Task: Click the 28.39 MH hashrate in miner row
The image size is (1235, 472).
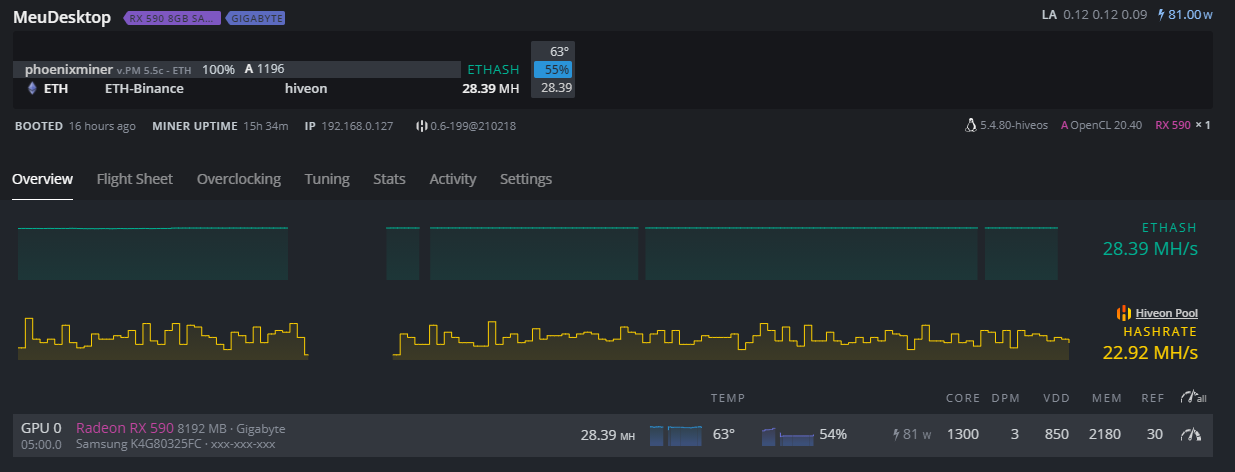Action: tap(490, 88)
